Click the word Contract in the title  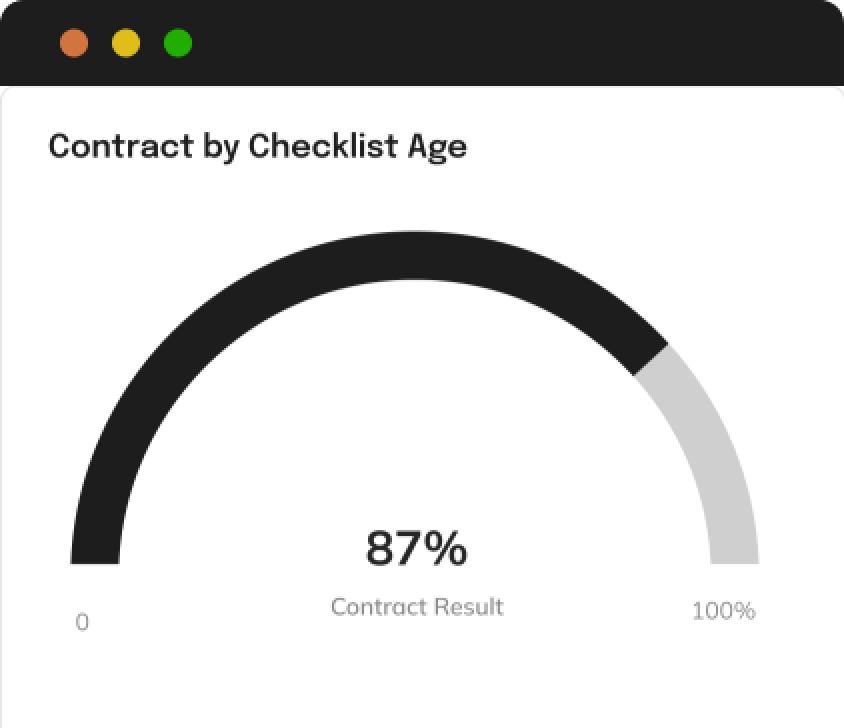tap(121, 146)
